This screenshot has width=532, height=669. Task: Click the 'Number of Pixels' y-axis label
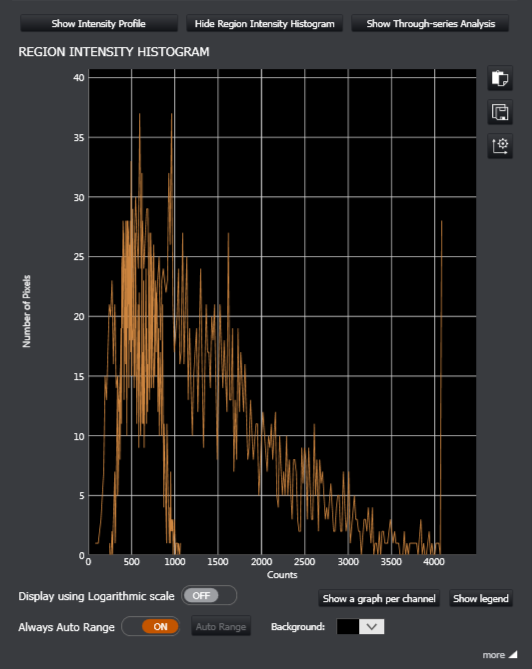point(27,311)
